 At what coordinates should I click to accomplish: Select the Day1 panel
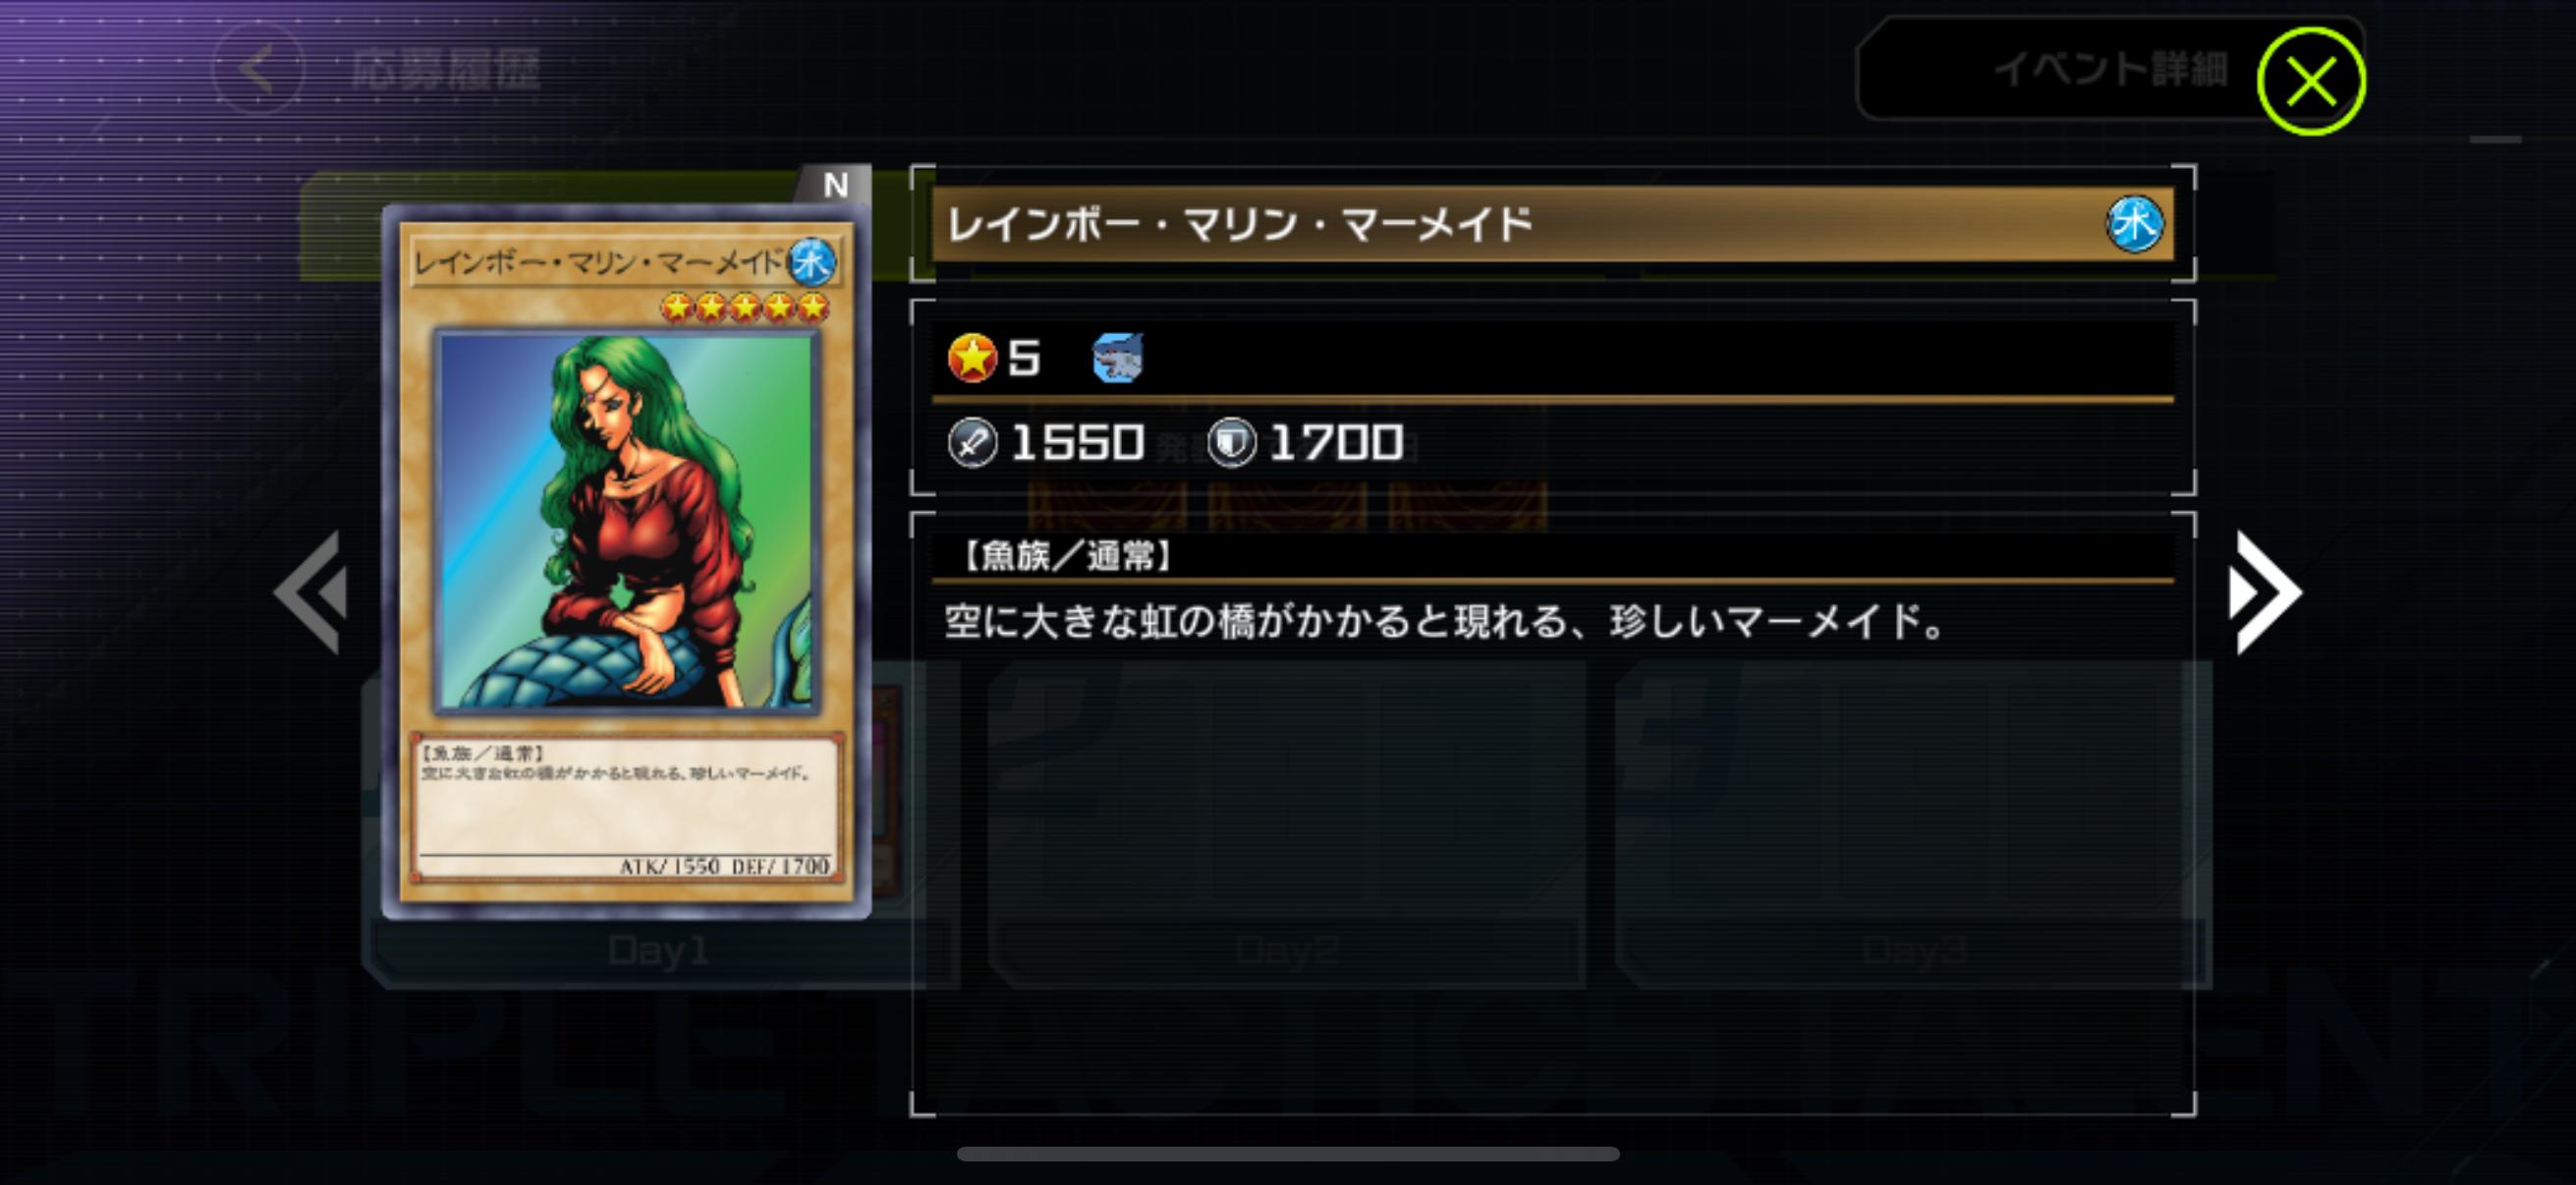point(659,950)
